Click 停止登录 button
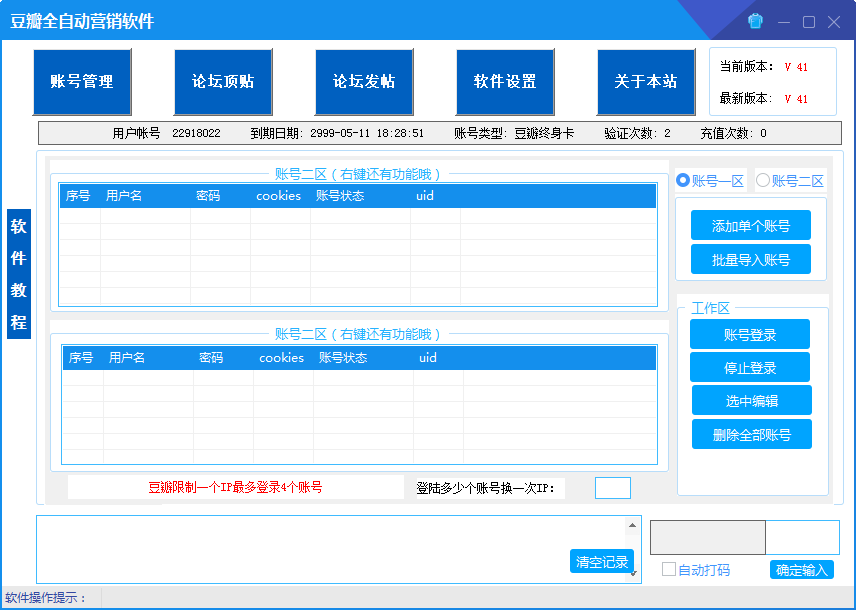This screenshot has height=610, width=856. click(x=750, y=368)
